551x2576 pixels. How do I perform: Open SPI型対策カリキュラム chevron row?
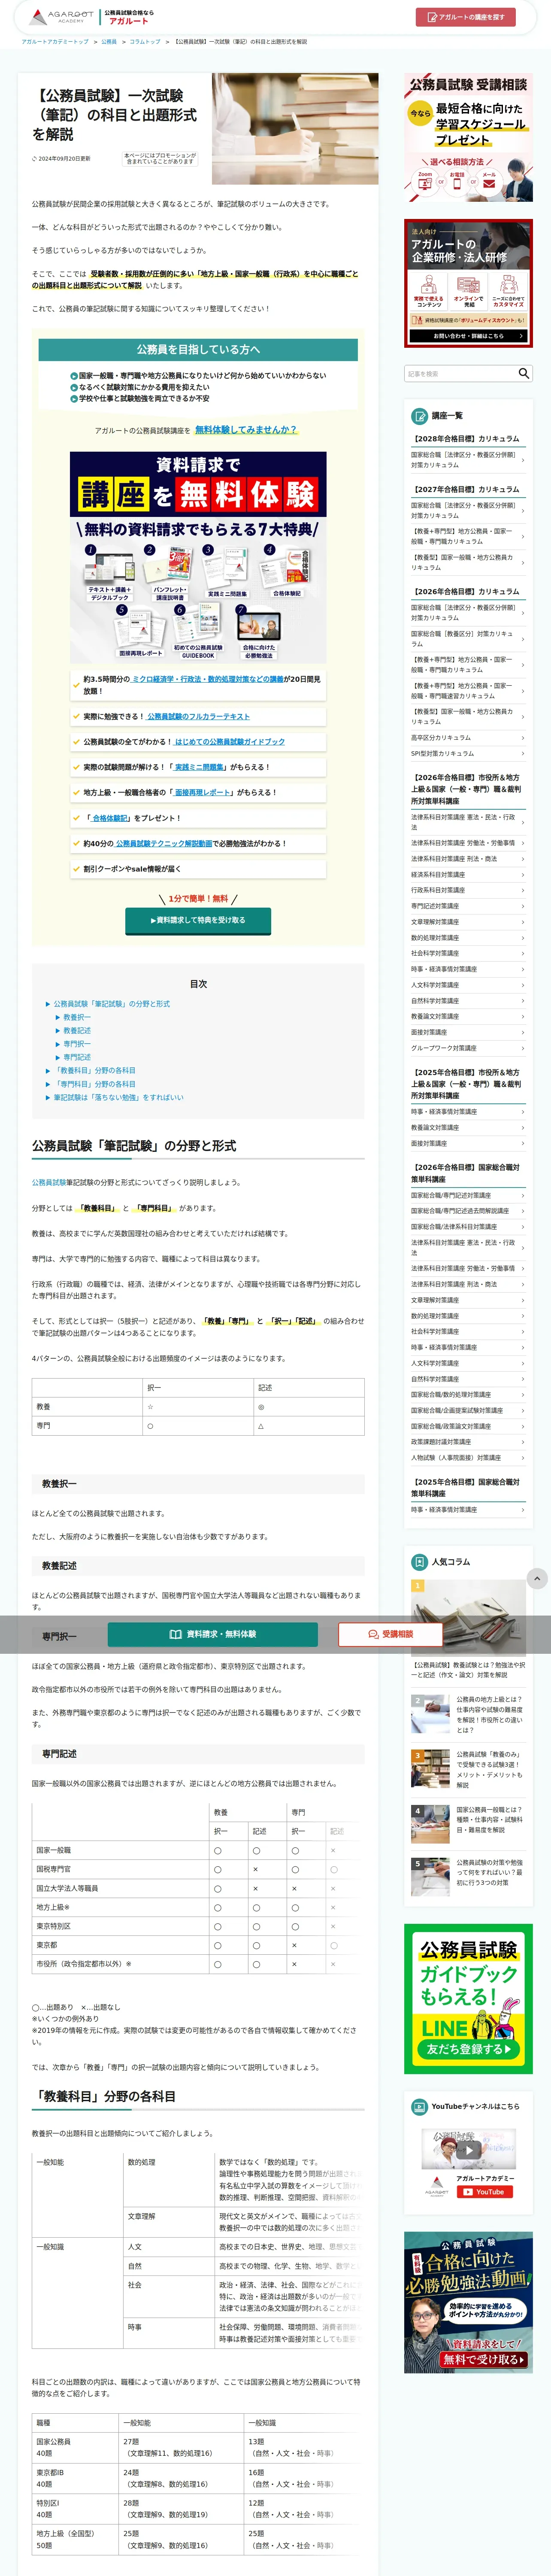coord(468,753)
